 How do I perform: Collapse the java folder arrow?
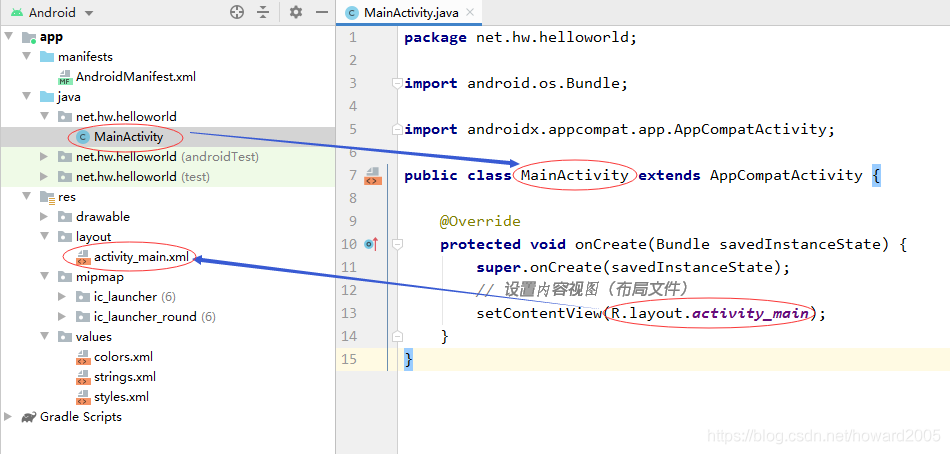point(27,96)
